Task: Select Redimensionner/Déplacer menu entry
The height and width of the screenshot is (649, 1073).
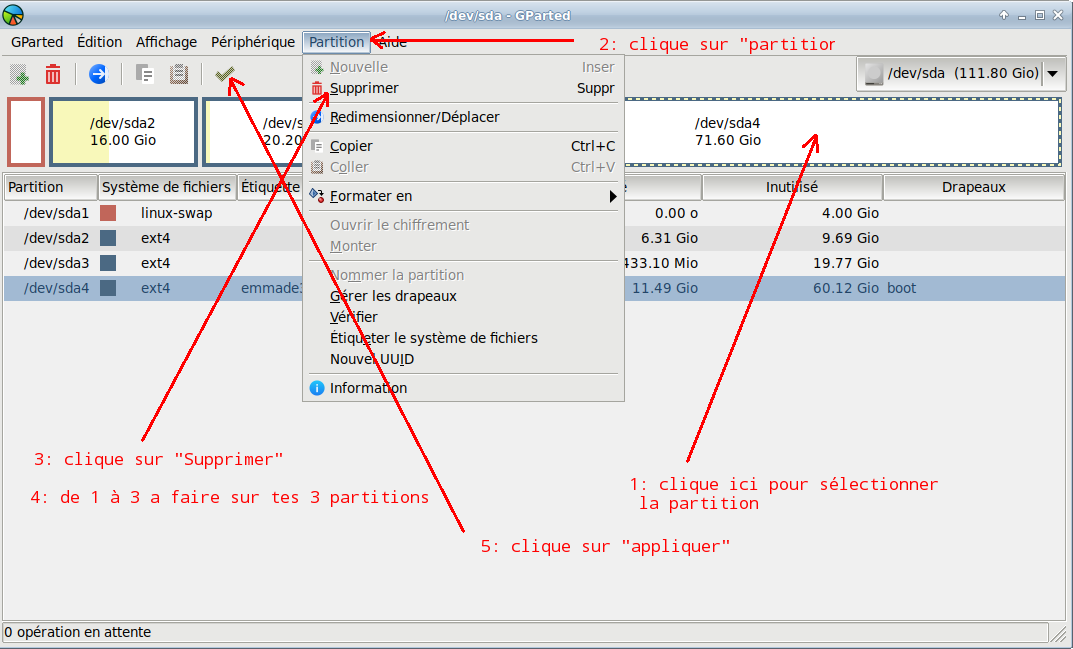Action: click(414, 117)
